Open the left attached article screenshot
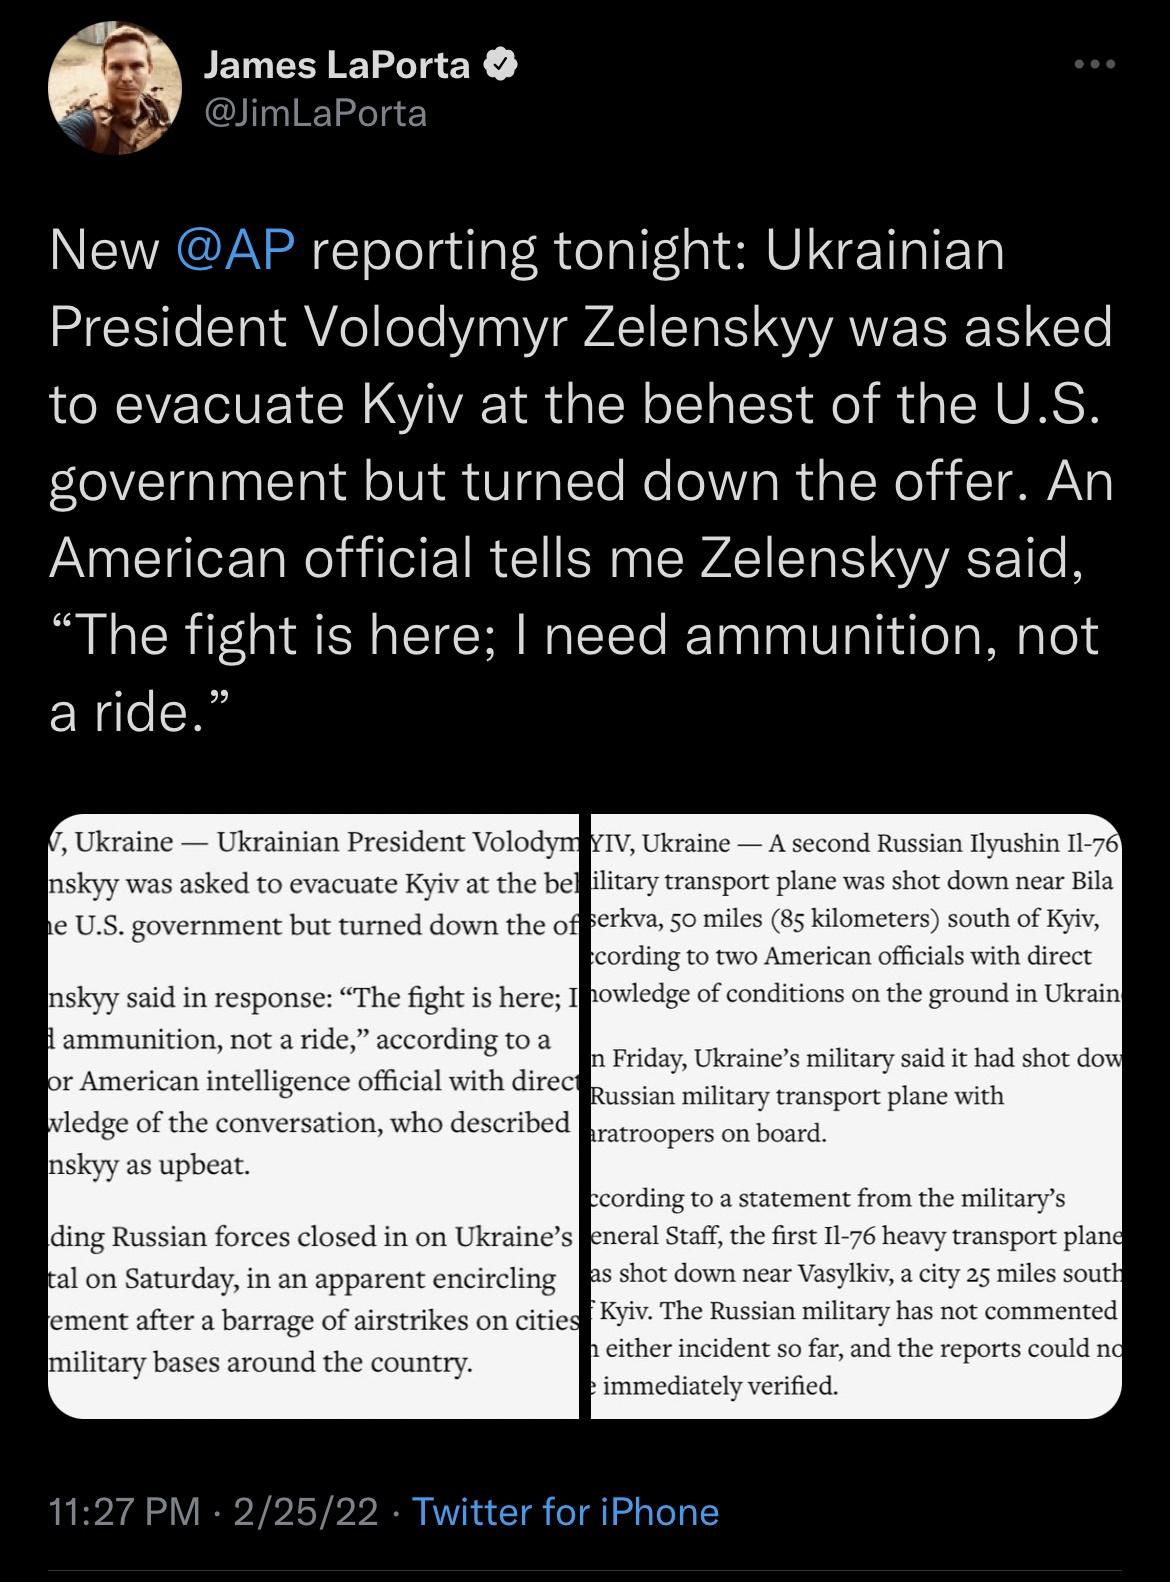Viewport: 1170px width, 1582px height. (x=313, y=1116)
